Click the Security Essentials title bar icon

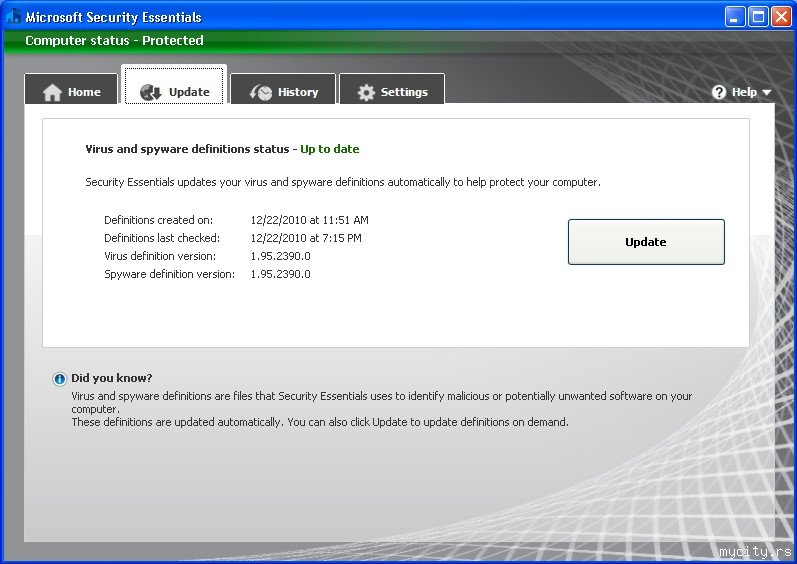point(13,16)
